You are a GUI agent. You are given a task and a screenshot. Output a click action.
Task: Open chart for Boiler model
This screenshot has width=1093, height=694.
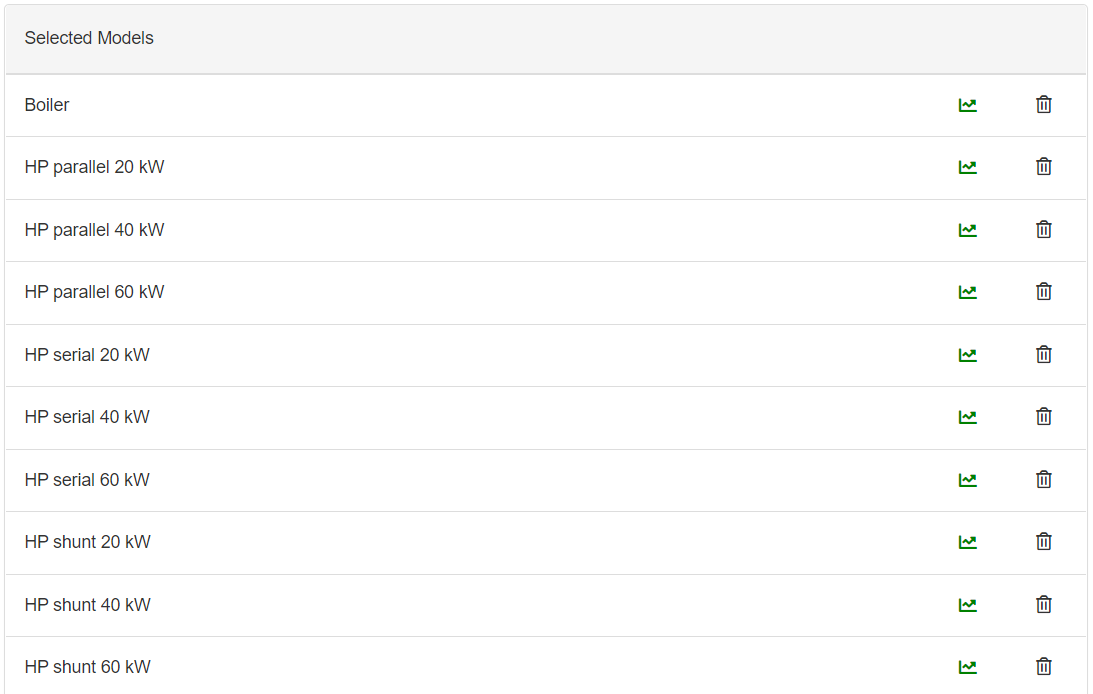pos(967,105)
